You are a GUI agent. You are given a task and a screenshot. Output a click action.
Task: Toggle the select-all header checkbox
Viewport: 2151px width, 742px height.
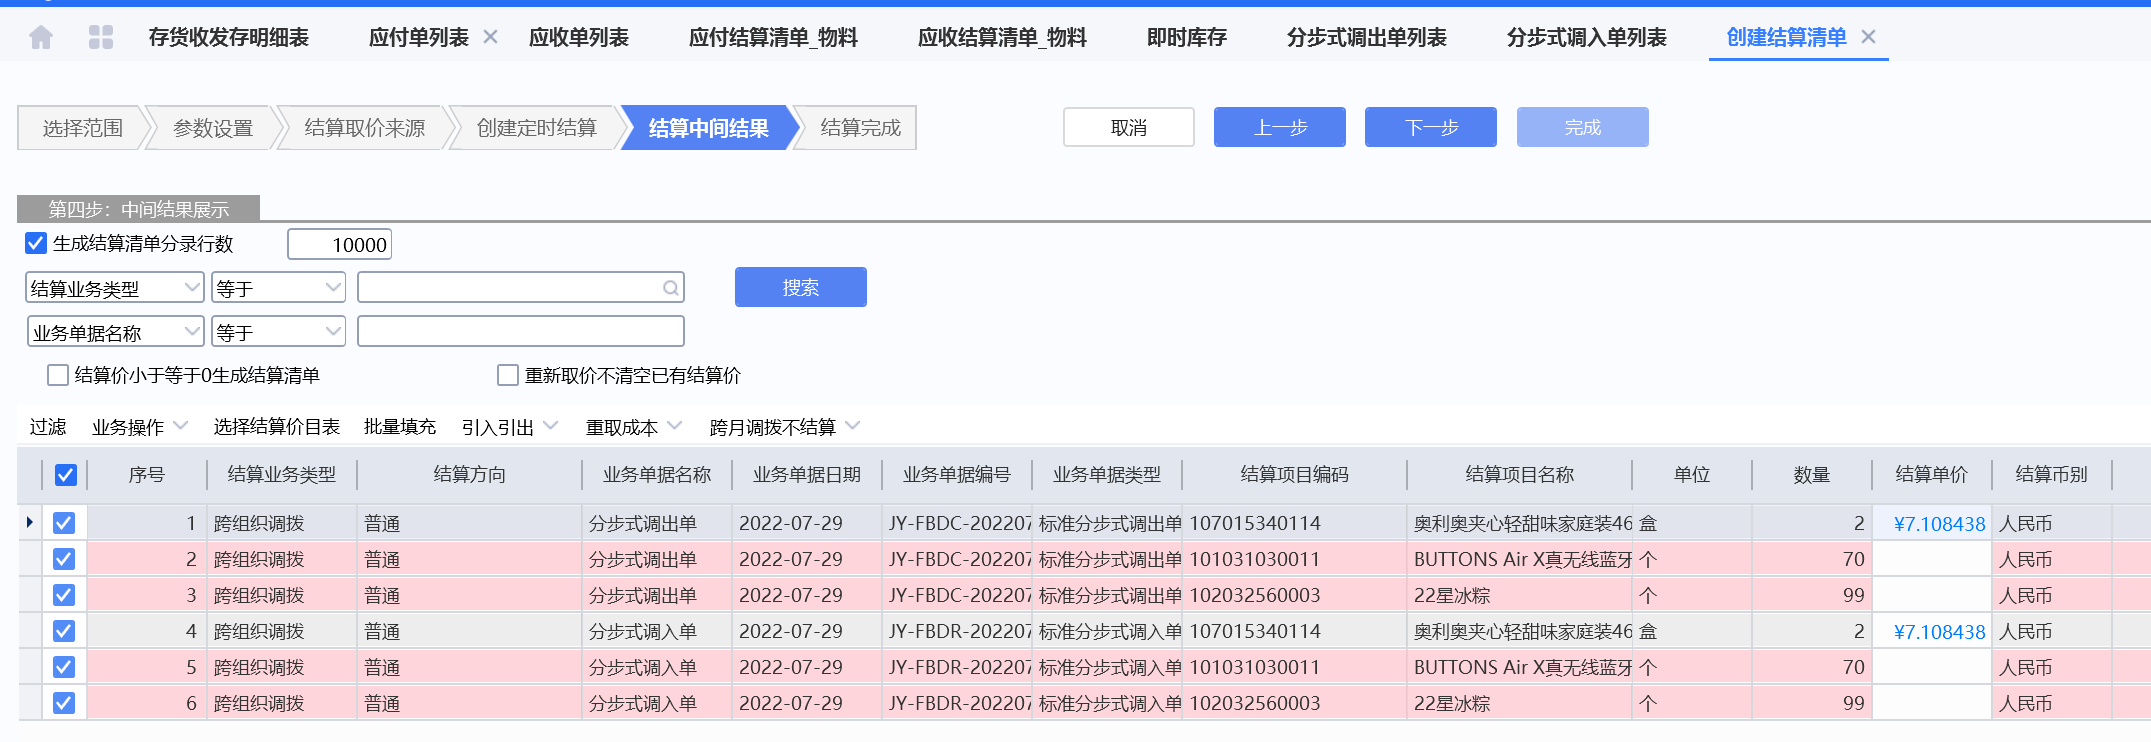(x=65, y=475)
